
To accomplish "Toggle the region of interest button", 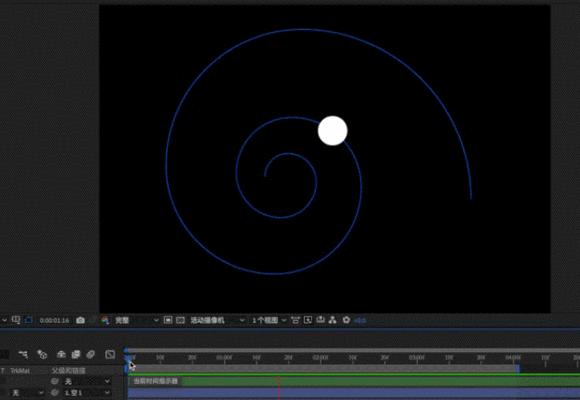I will [168, 320].
